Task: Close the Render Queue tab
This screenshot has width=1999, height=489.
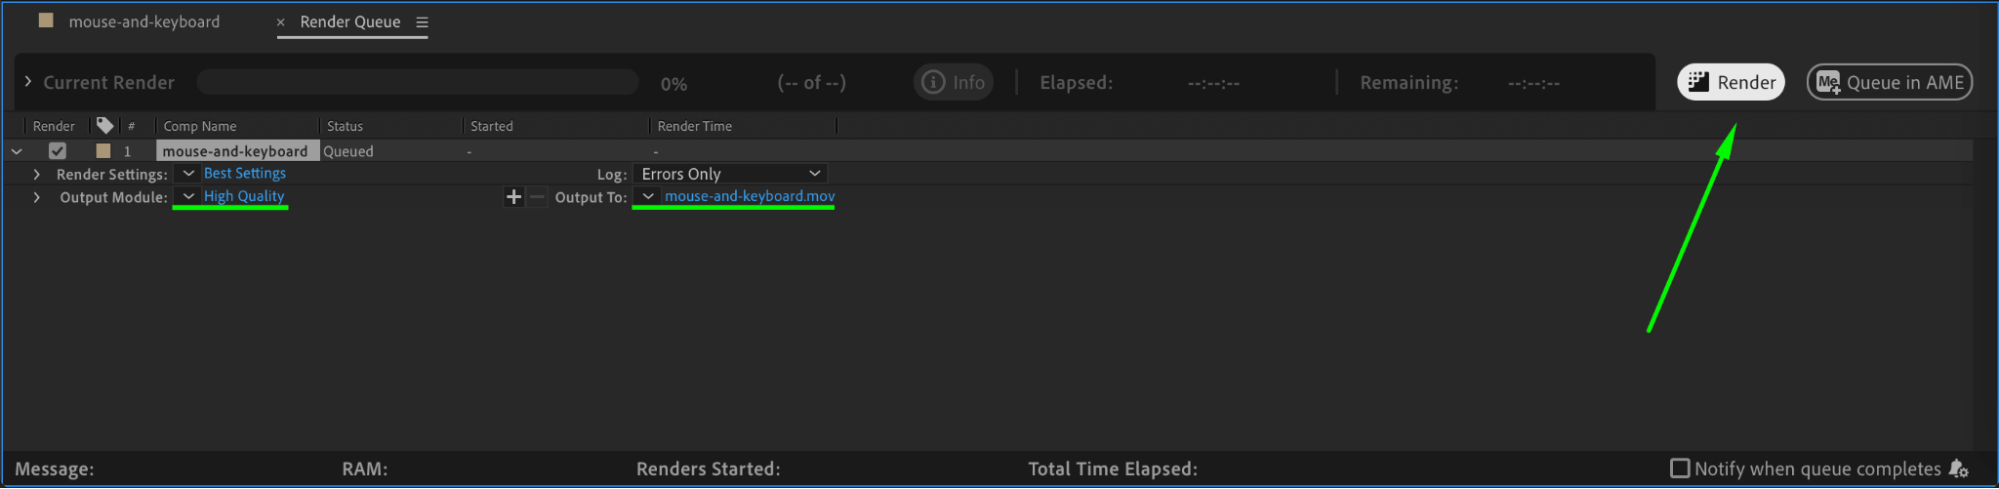Action: point(281,22)
